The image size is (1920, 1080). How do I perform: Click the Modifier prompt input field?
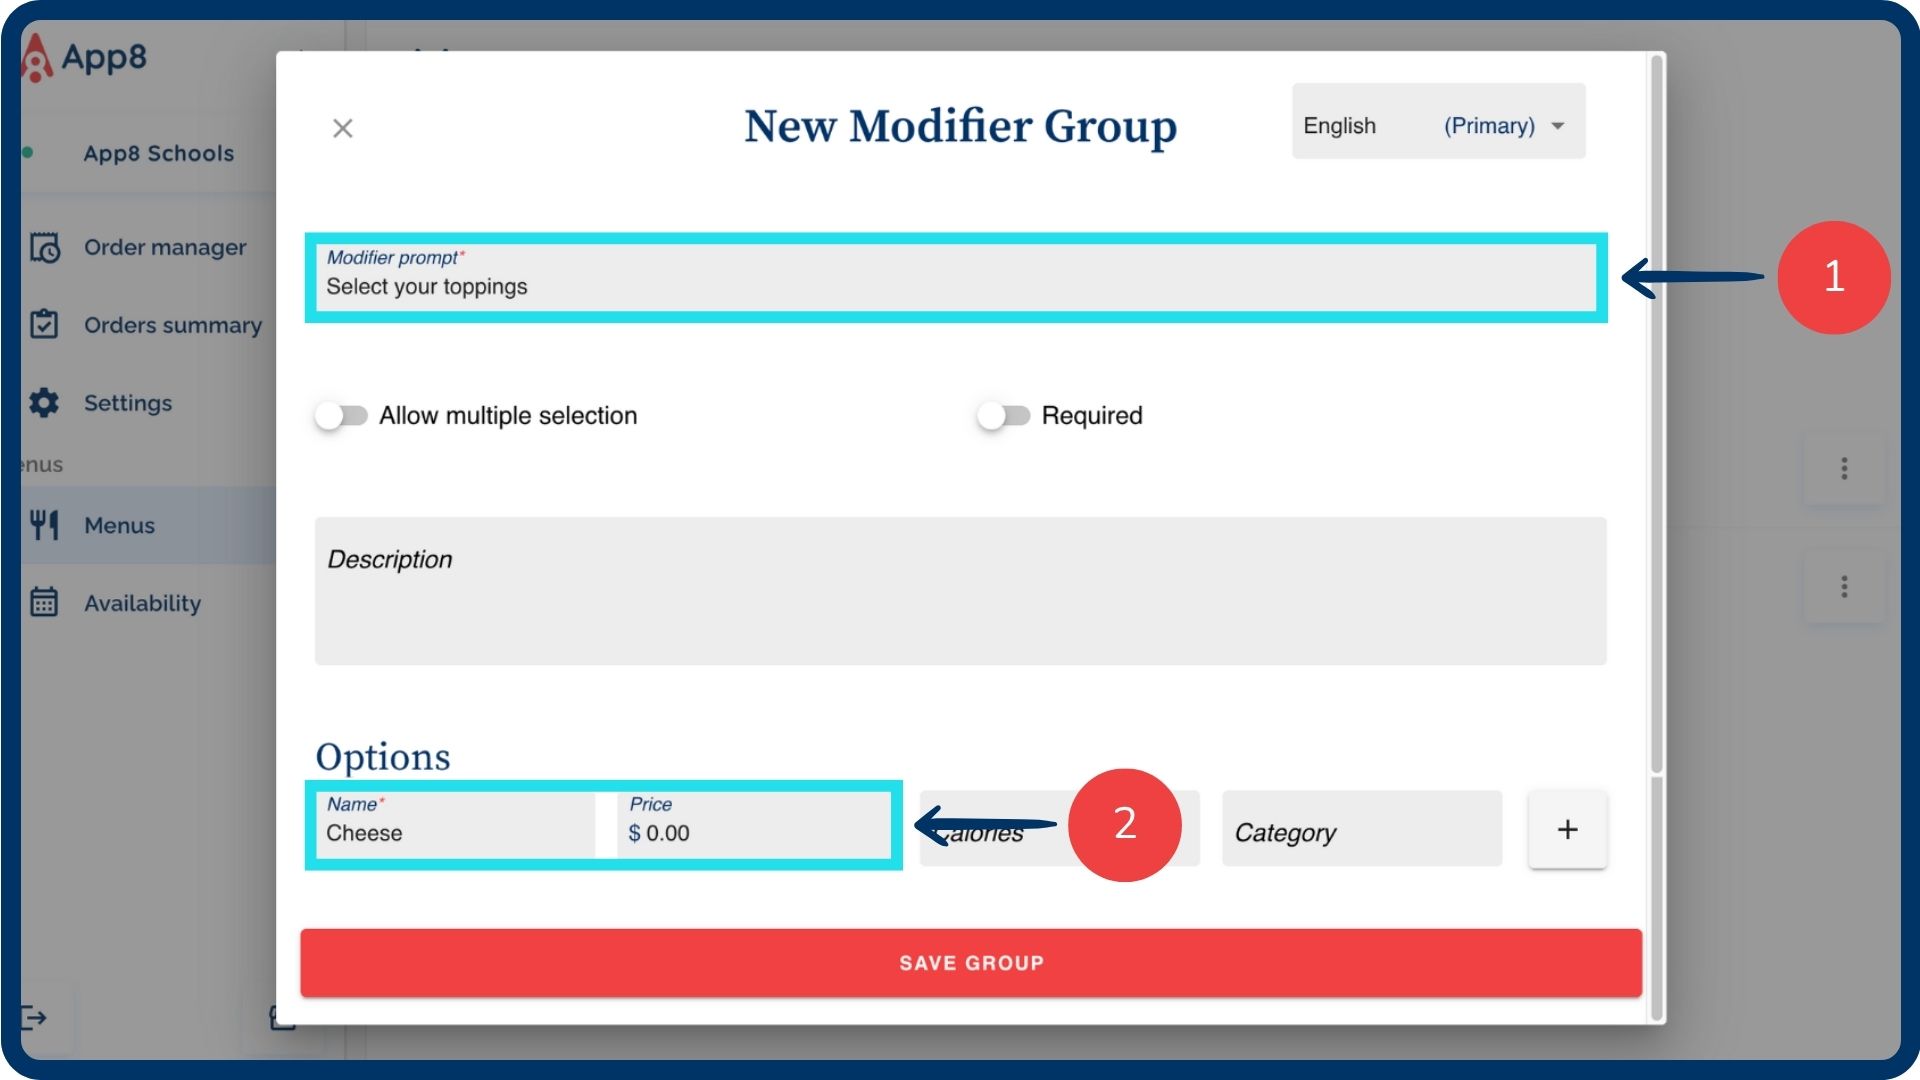click(x=955, y=287)
